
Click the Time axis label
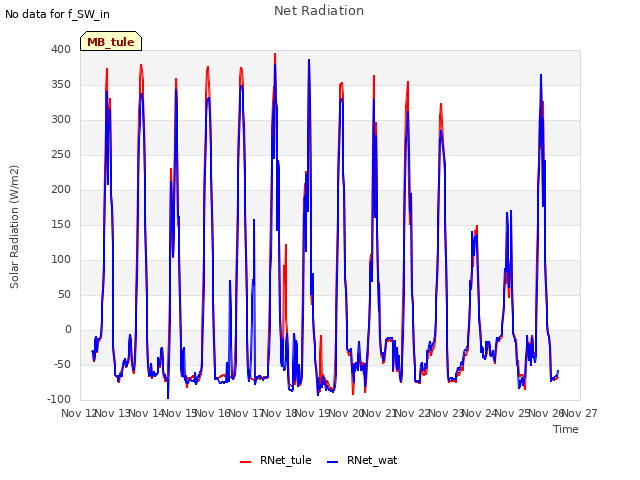coord(566,429)
